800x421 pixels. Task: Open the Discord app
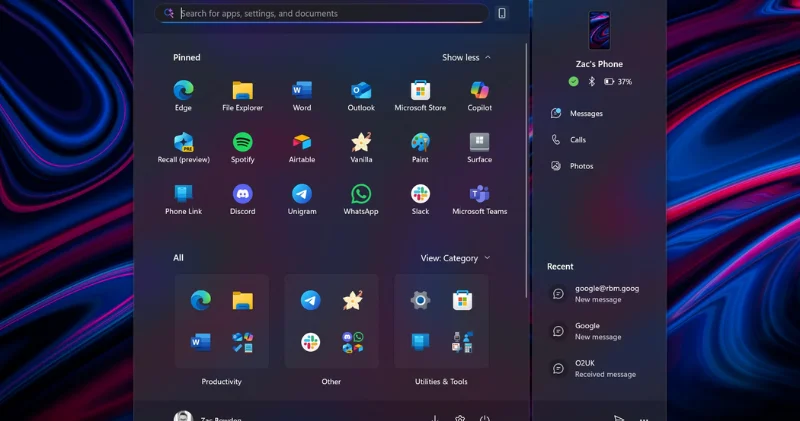[x=242, y=200]
